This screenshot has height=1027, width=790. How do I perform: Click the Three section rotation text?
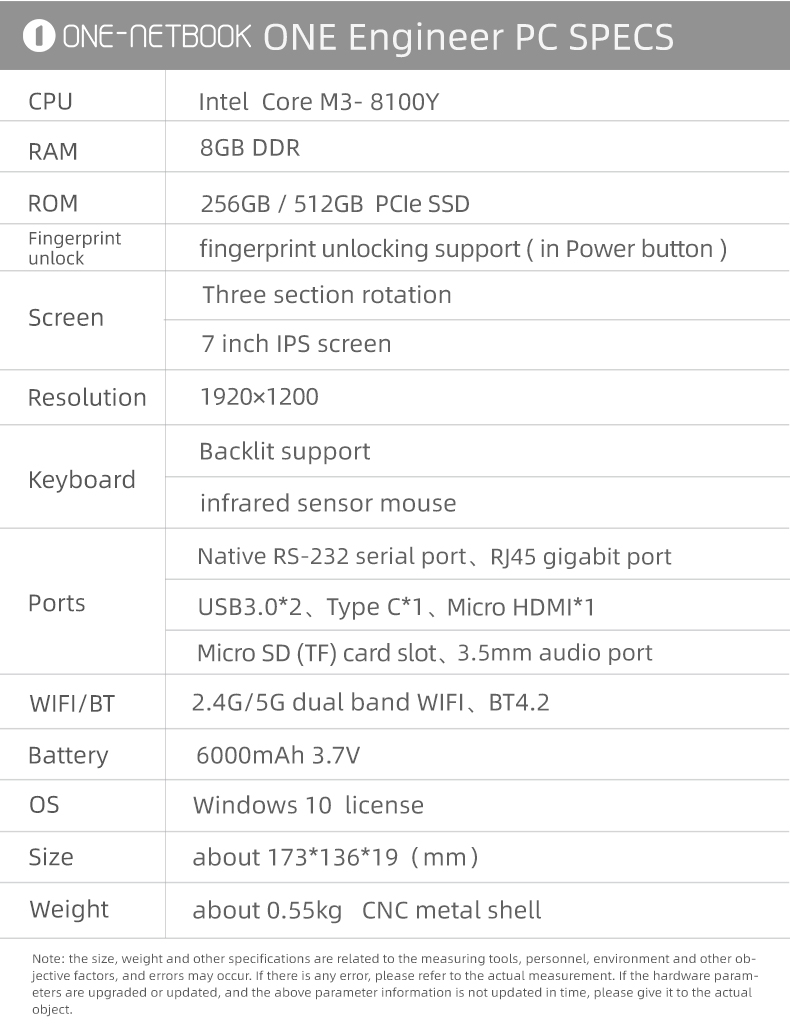(326, 295)
